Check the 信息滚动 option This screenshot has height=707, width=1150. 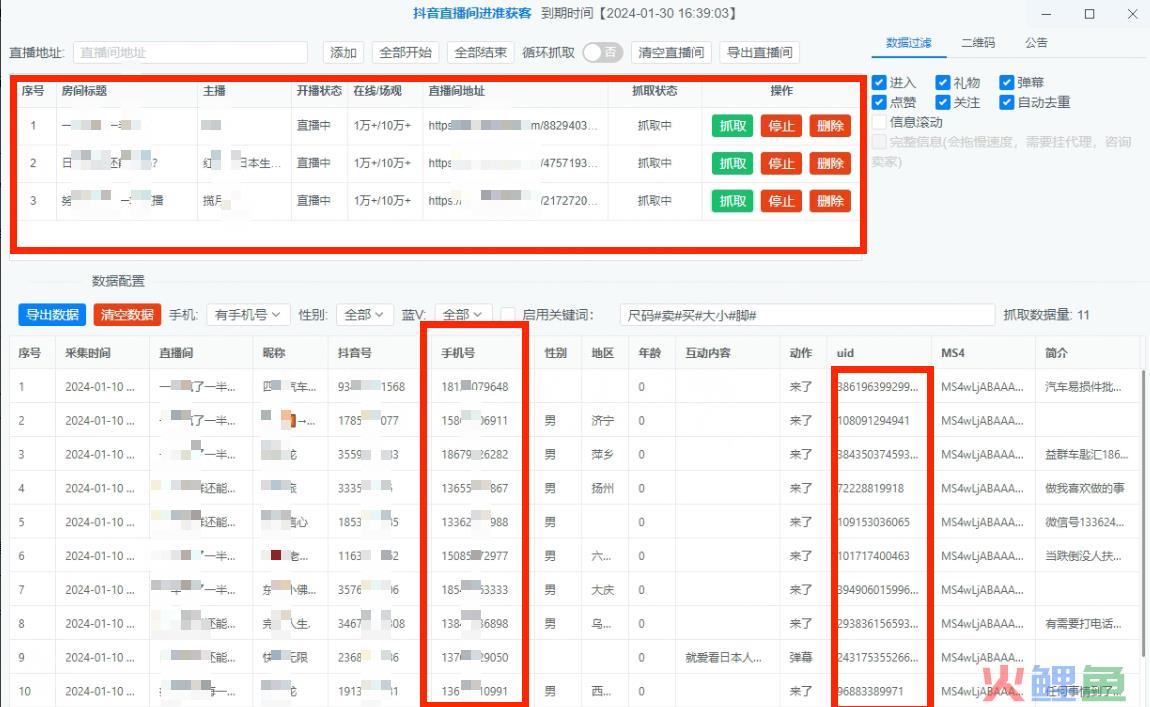point(879,122)
